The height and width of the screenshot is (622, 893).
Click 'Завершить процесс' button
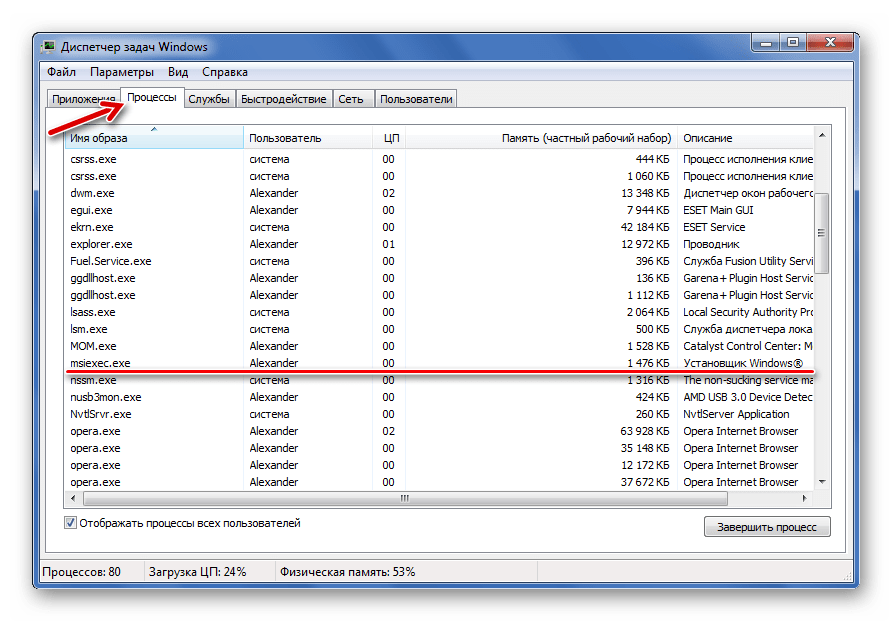[x=766, y=527]
